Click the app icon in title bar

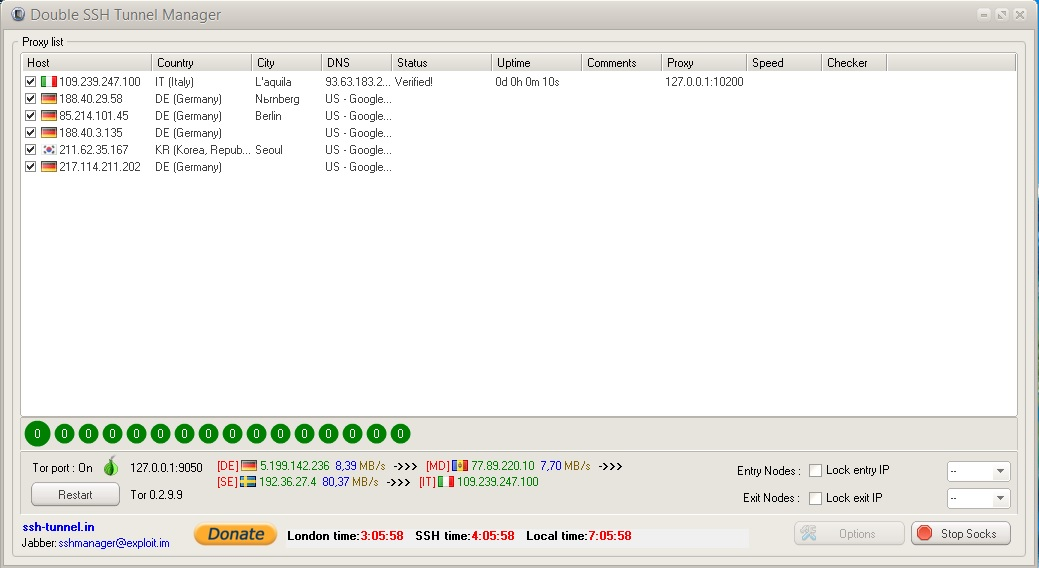pos(17,15)
